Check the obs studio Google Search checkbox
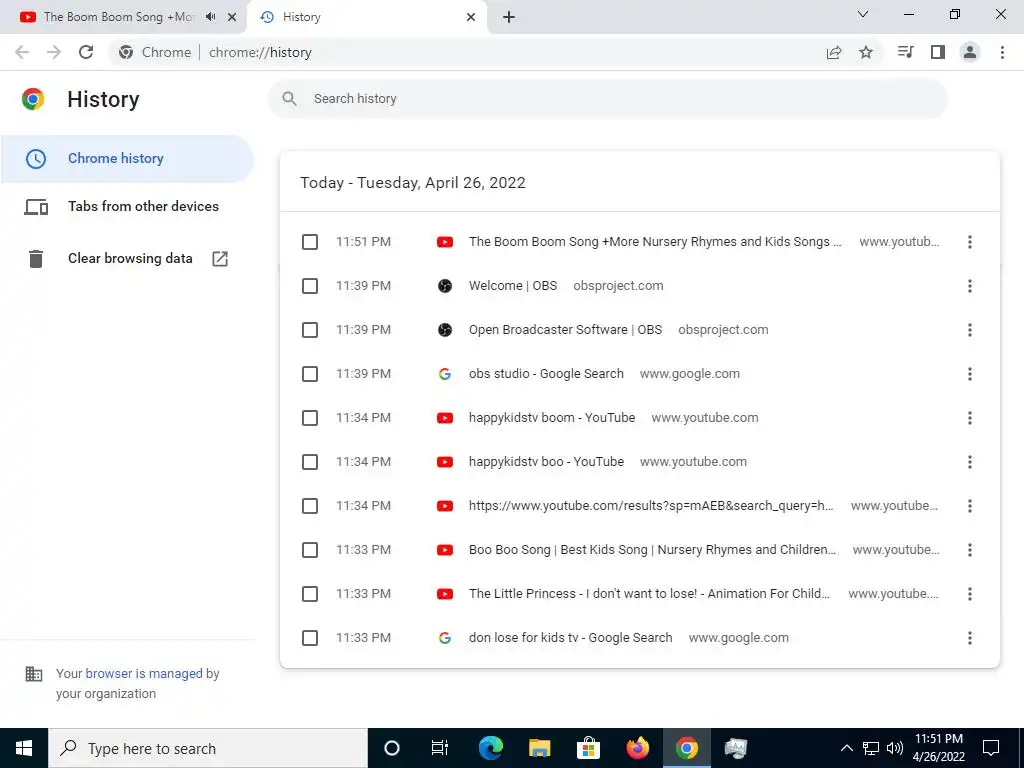Viewport: 1024px width, 768px height. (310, 374)
